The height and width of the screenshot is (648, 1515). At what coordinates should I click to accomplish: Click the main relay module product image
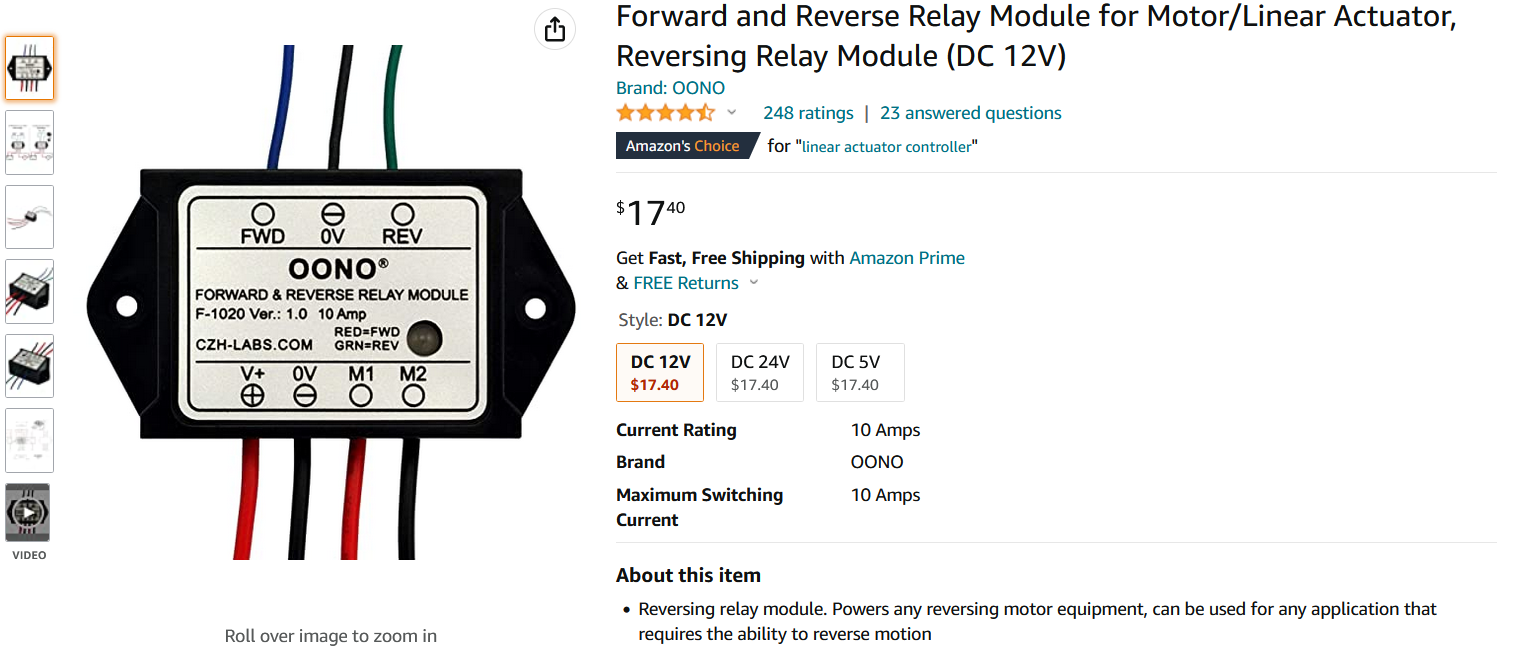(330, 302)
